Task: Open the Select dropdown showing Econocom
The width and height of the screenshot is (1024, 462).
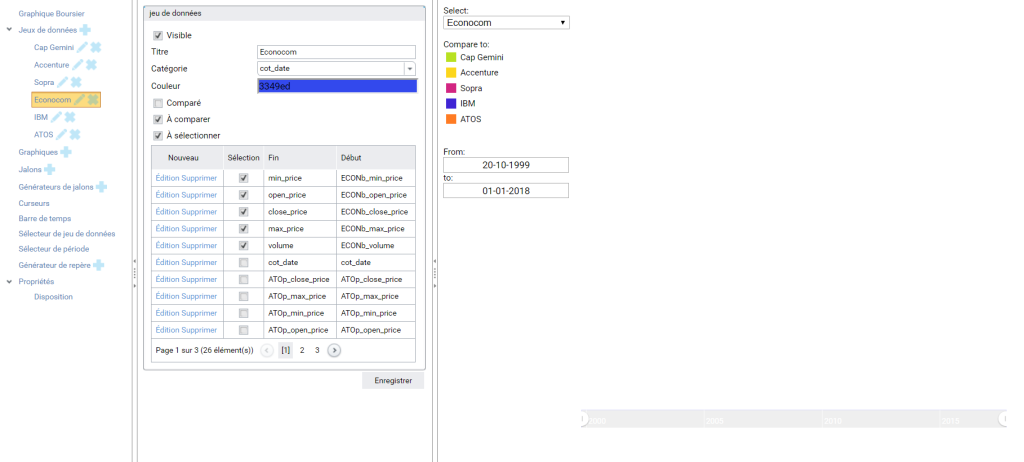Action: point(506,23)
